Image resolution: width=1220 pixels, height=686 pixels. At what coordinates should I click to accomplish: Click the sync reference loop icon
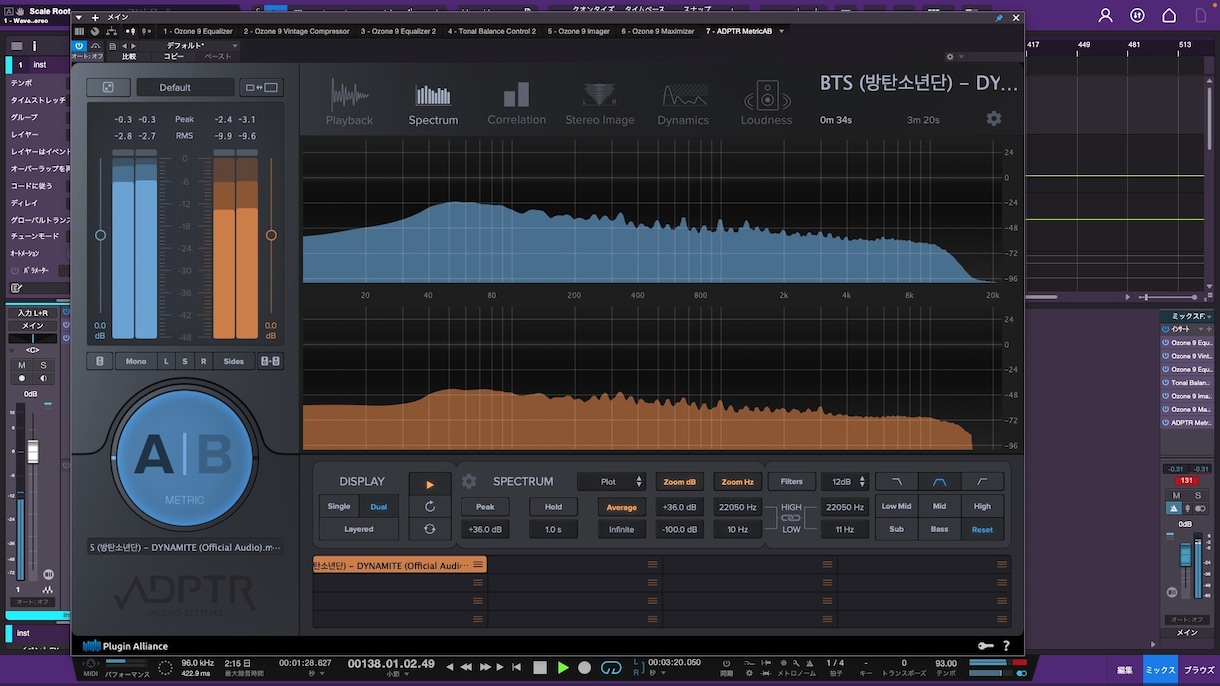[x=430, y=529]
